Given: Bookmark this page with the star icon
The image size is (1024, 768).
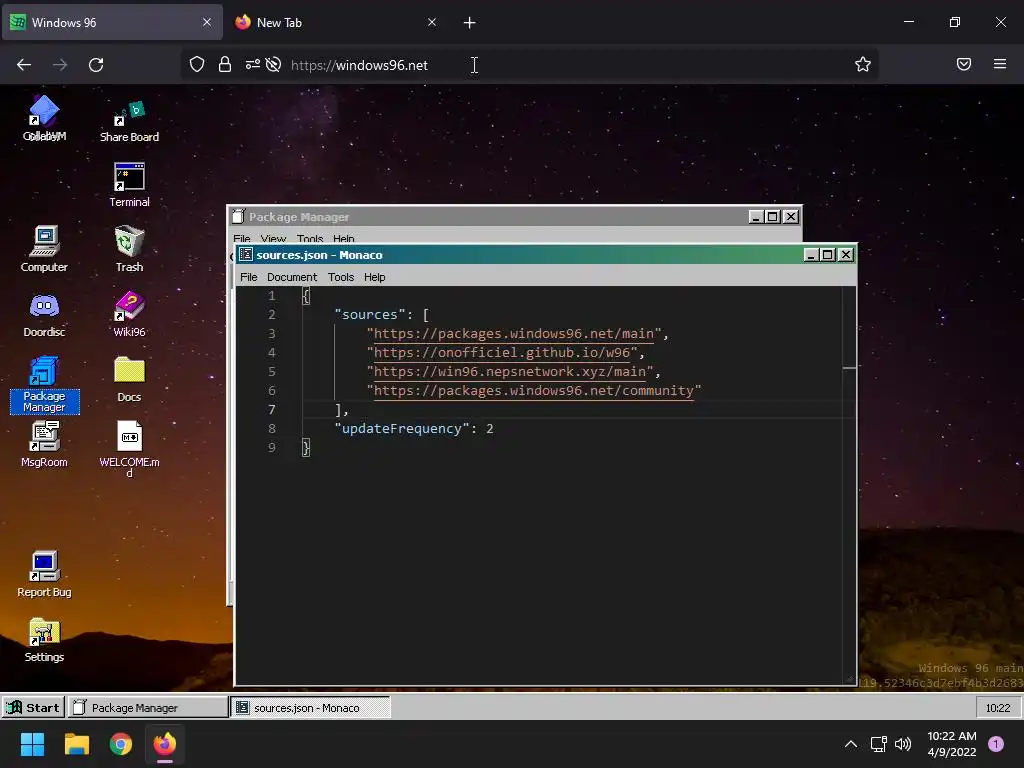Looking at the screenshot, I should [x=863, y=64].
